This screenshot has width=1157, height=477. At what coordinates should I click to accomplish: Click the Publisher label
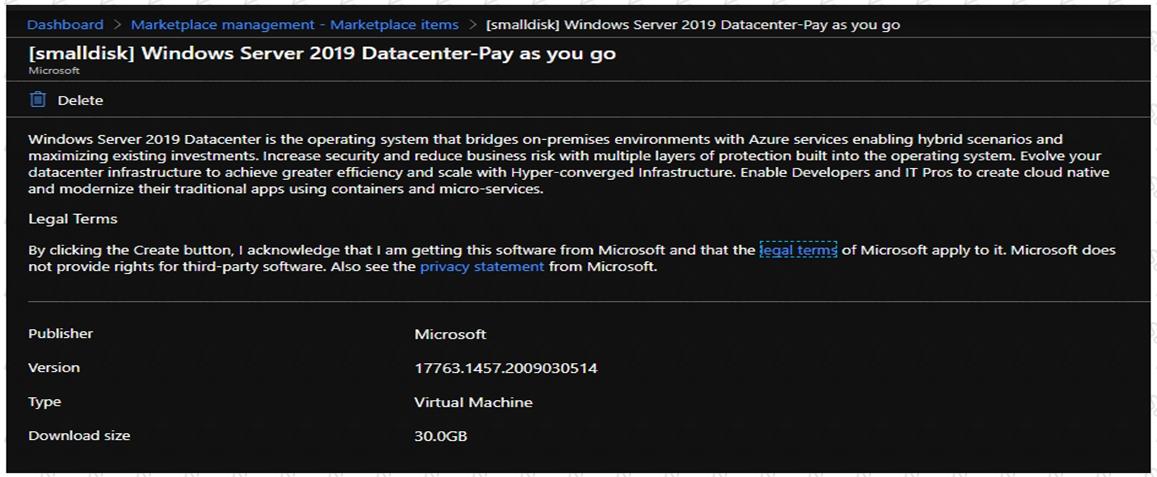click(61, 334)
